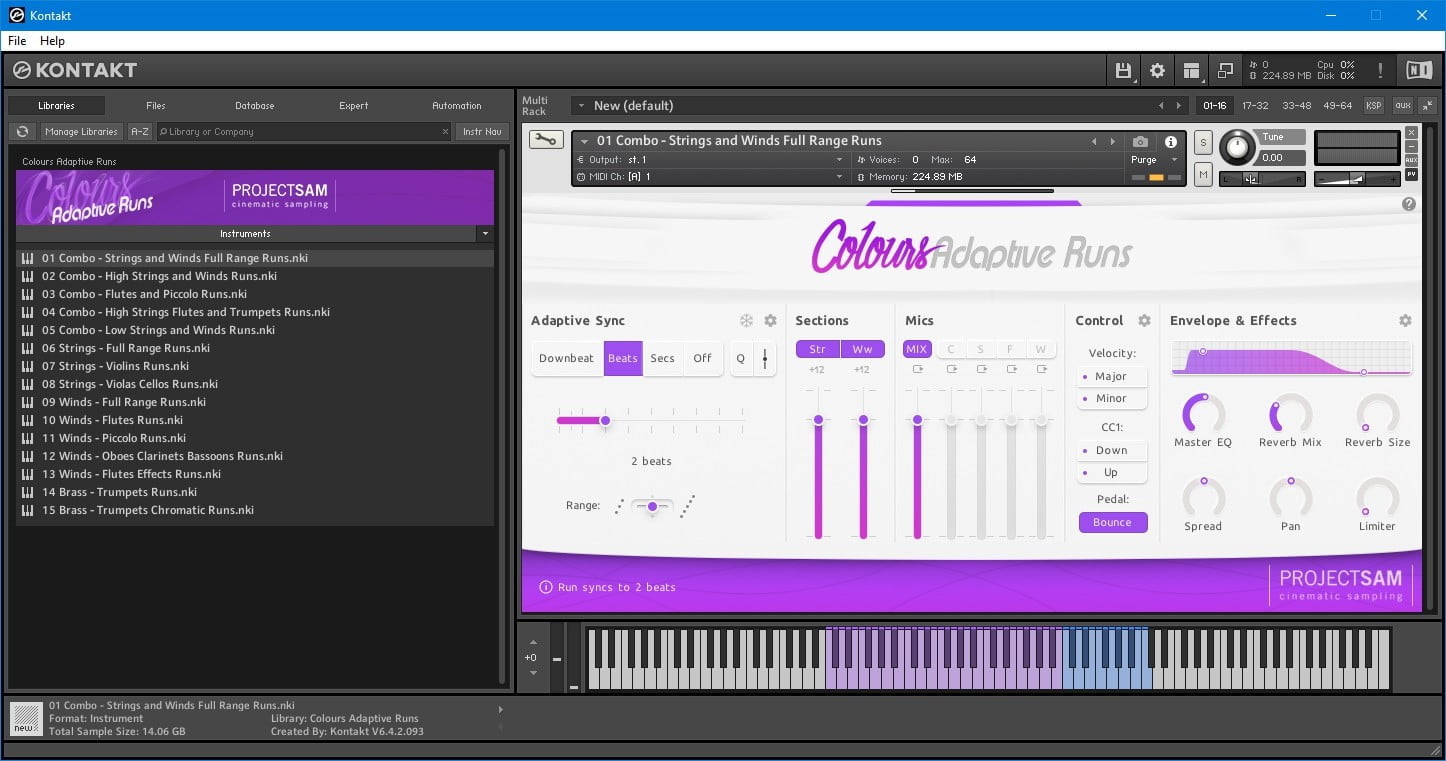Click the Q quantize button

[x=741, y=358]
